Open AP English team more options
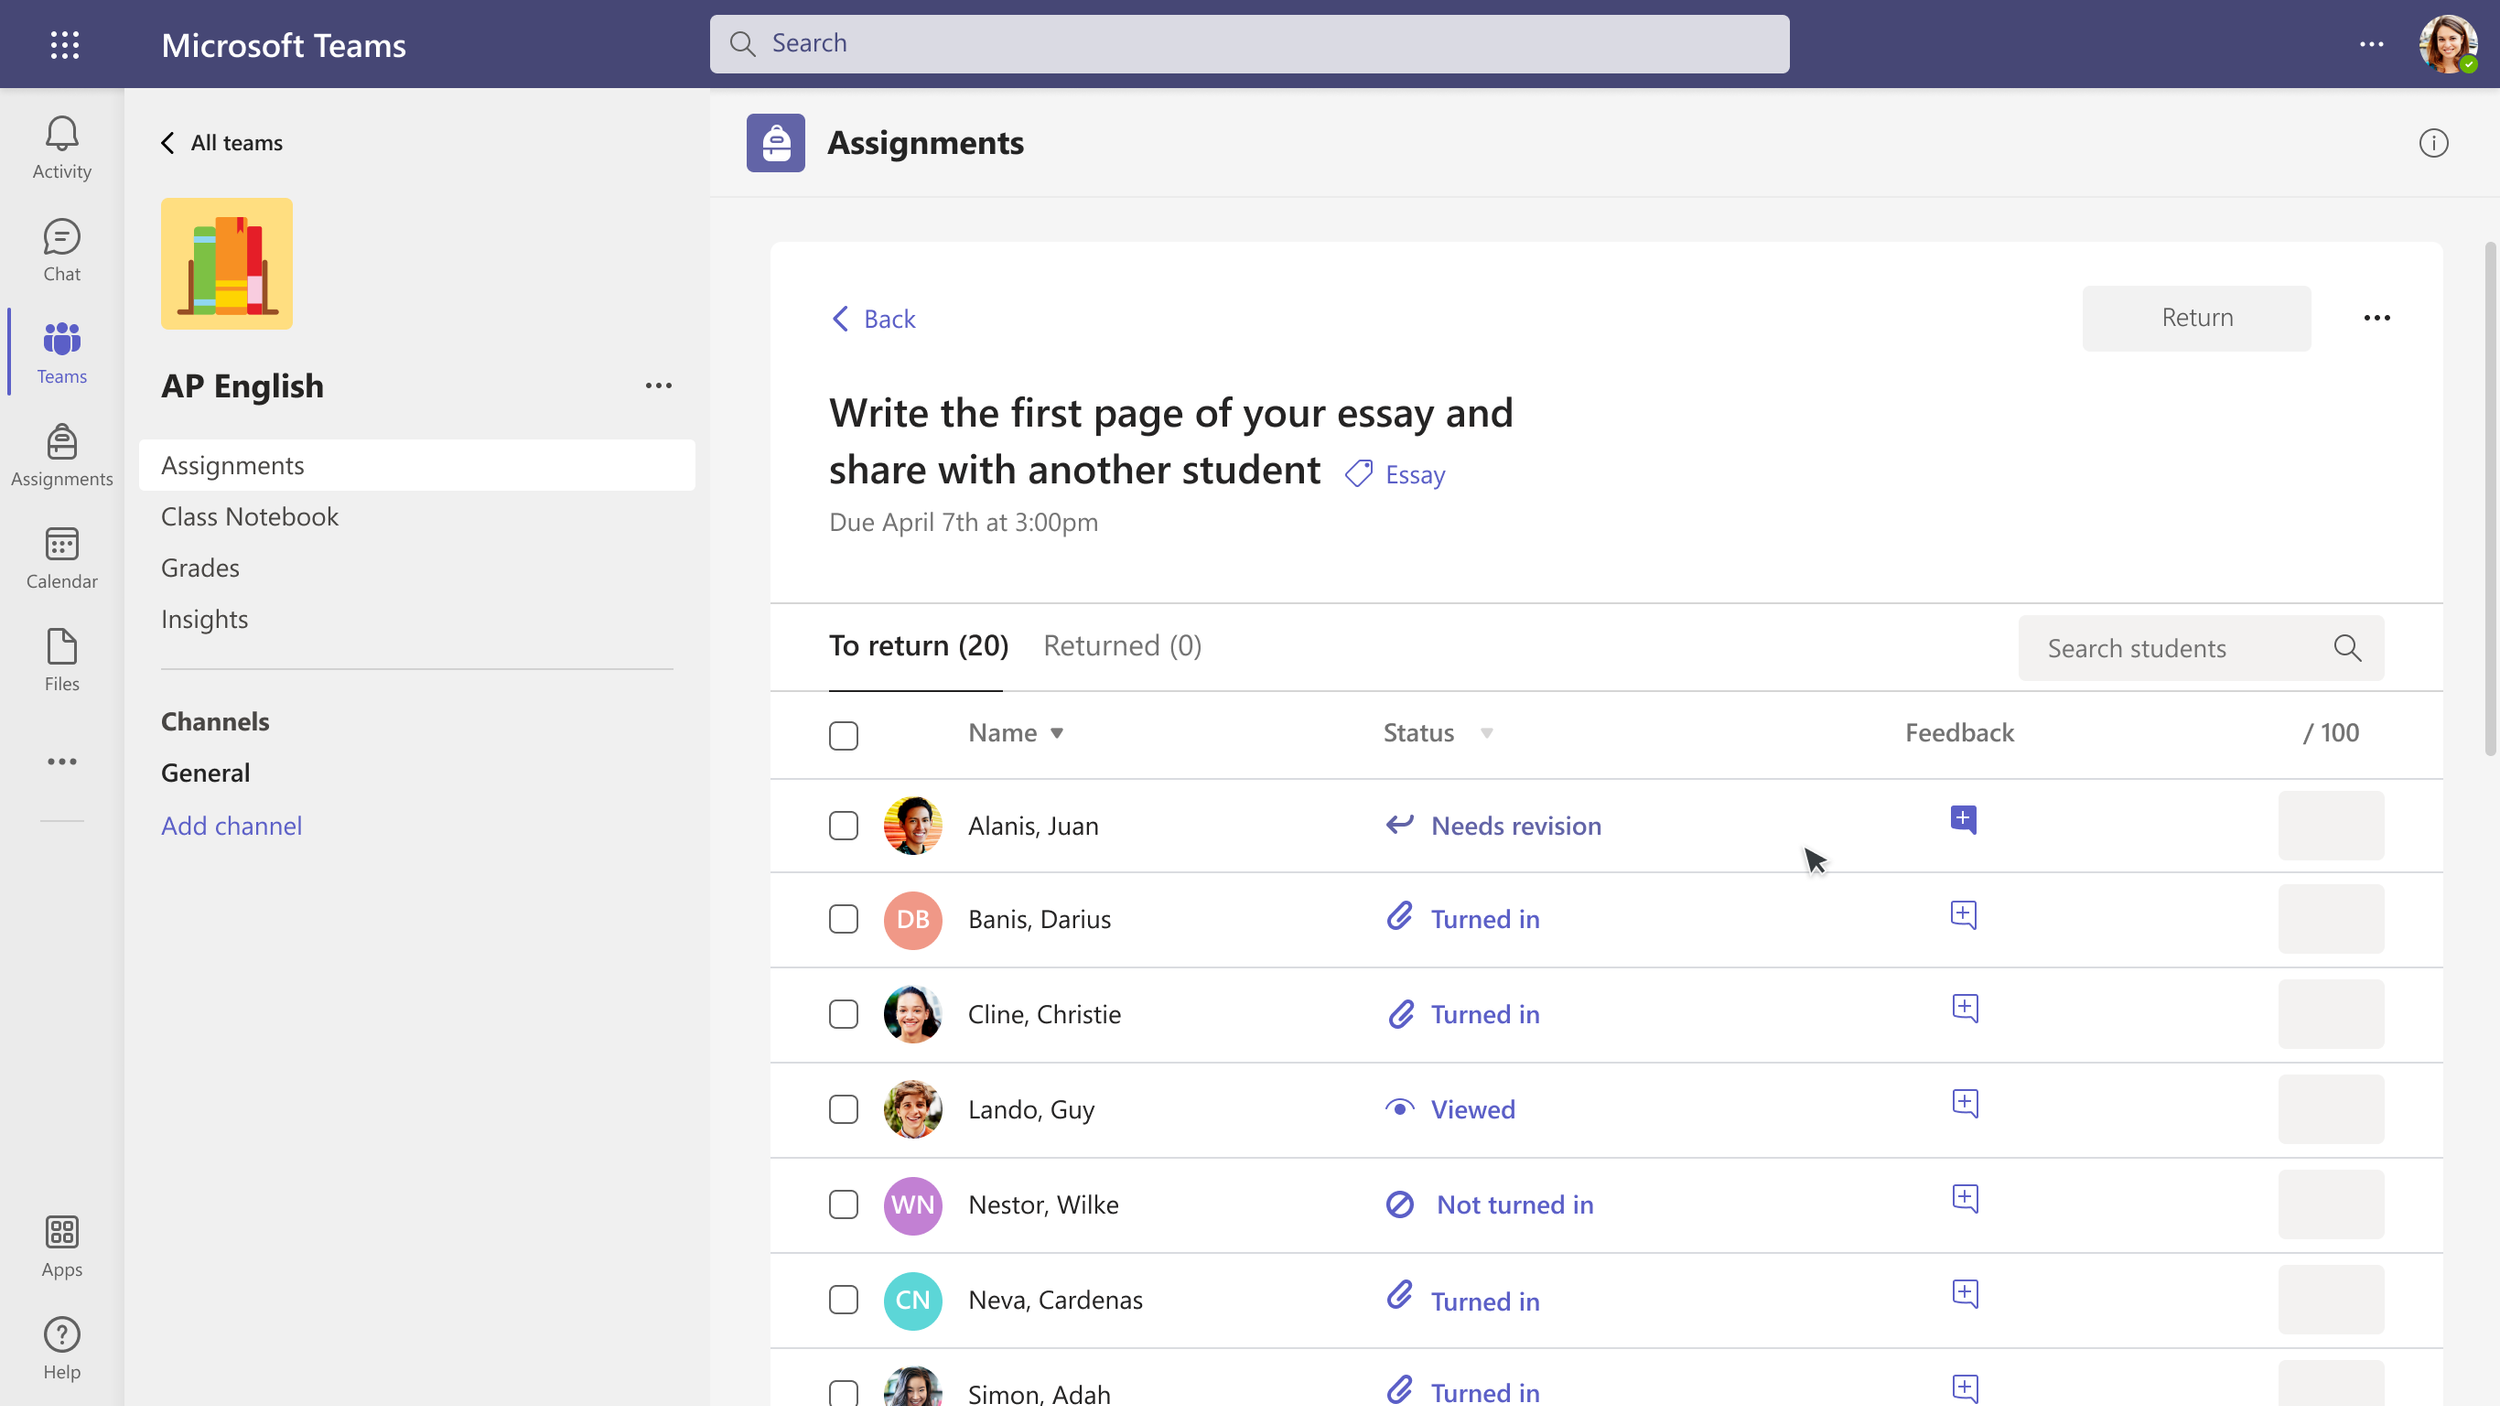Viewport: 2500px width, 1406px height. pyautogui.click(x=658, y=386)
